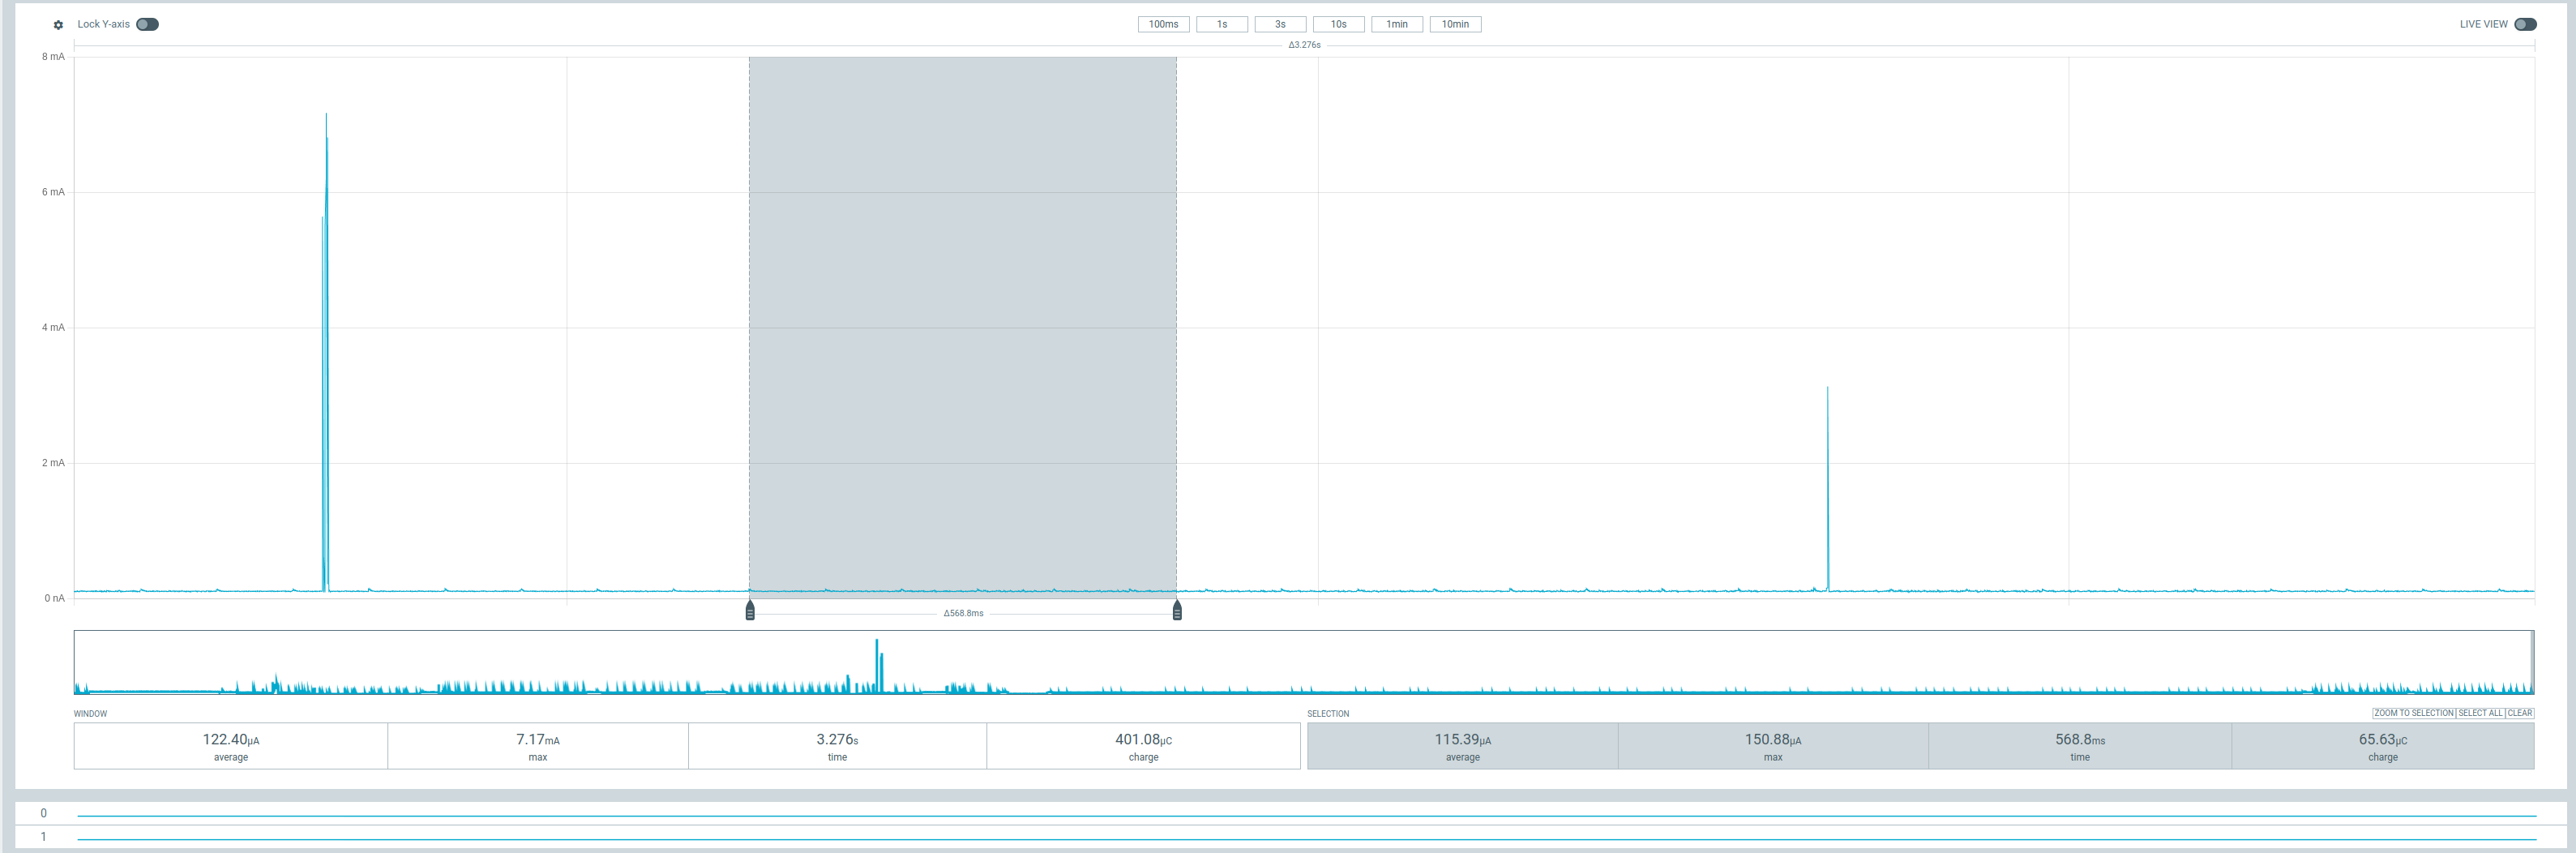The image size is (2576, 853).
Task: Select the 1s time window preset
Action: tap(1221, 24)
